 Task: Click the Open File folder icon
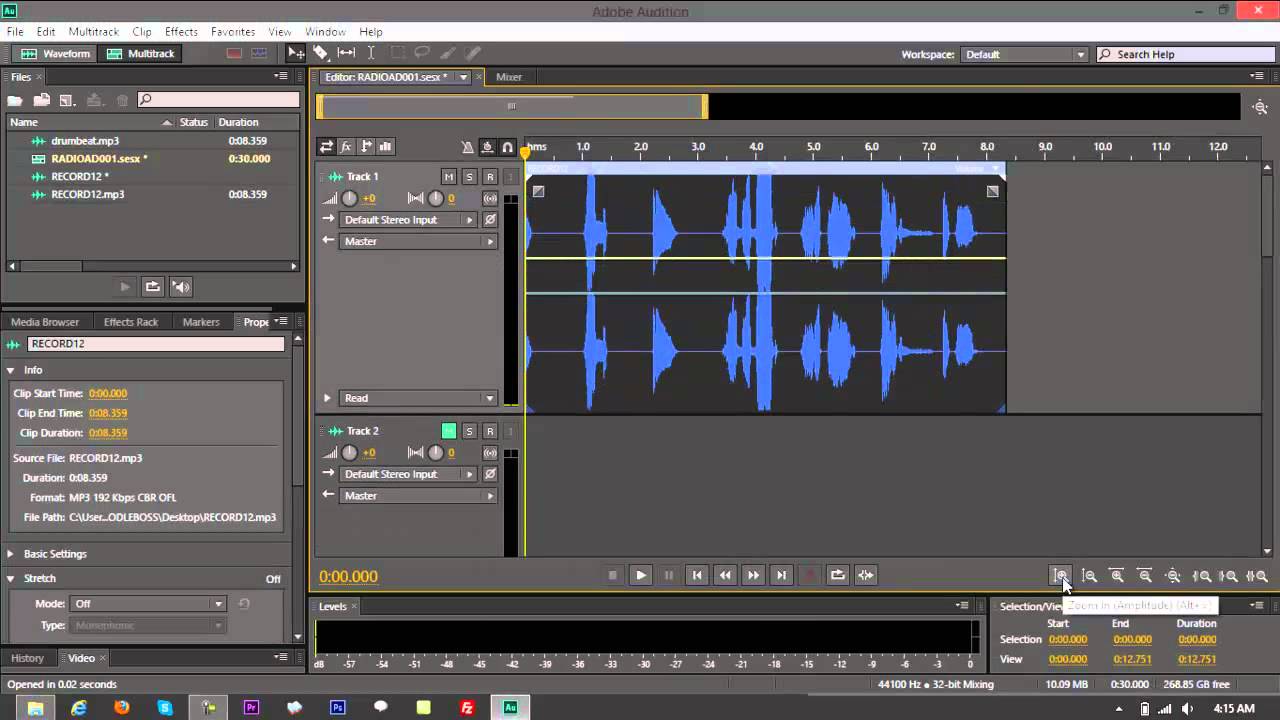(15, 100)
